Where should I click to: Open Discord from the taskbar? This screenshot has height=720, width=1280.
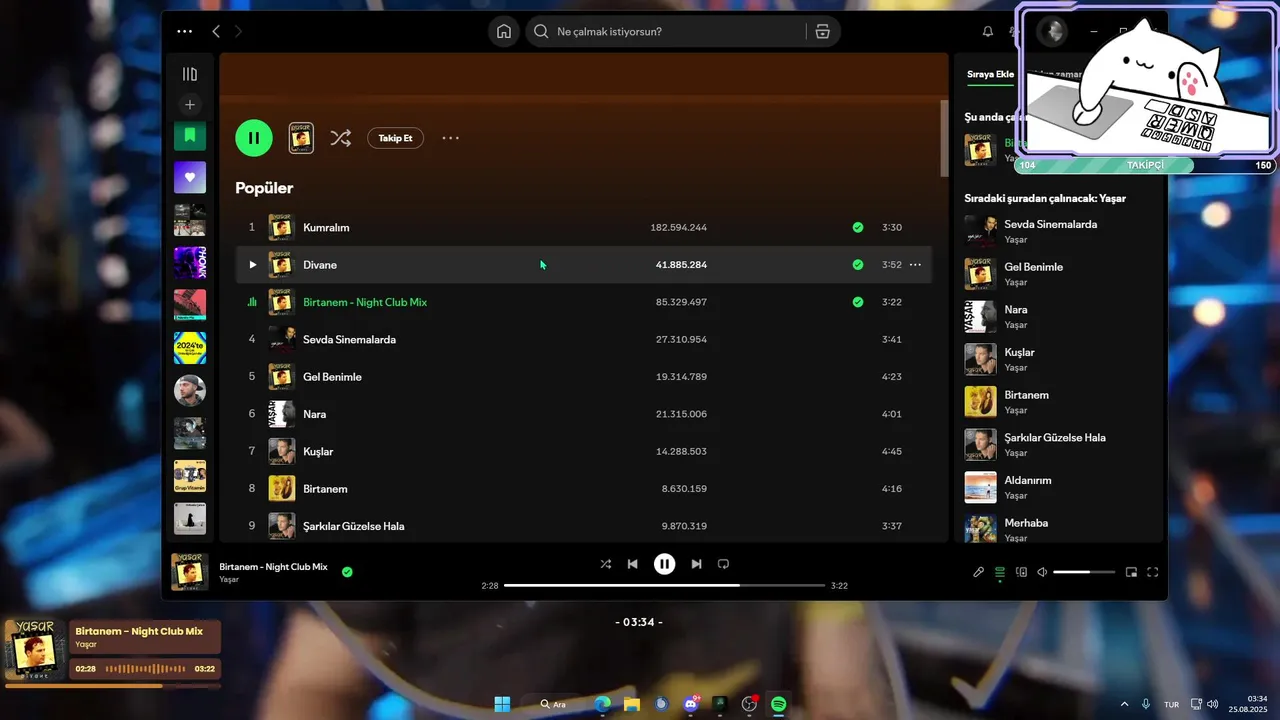691,704
